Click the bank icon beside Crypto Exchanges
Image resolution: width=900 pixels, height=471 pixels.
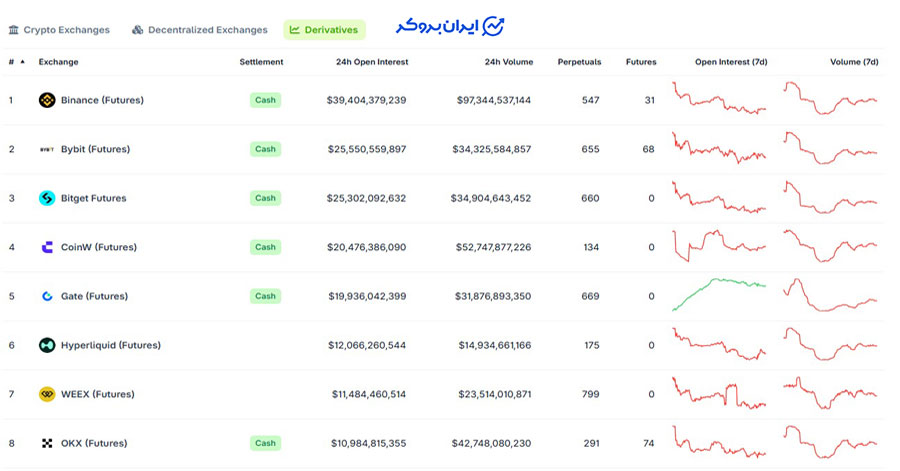click(x=13, y=30)
